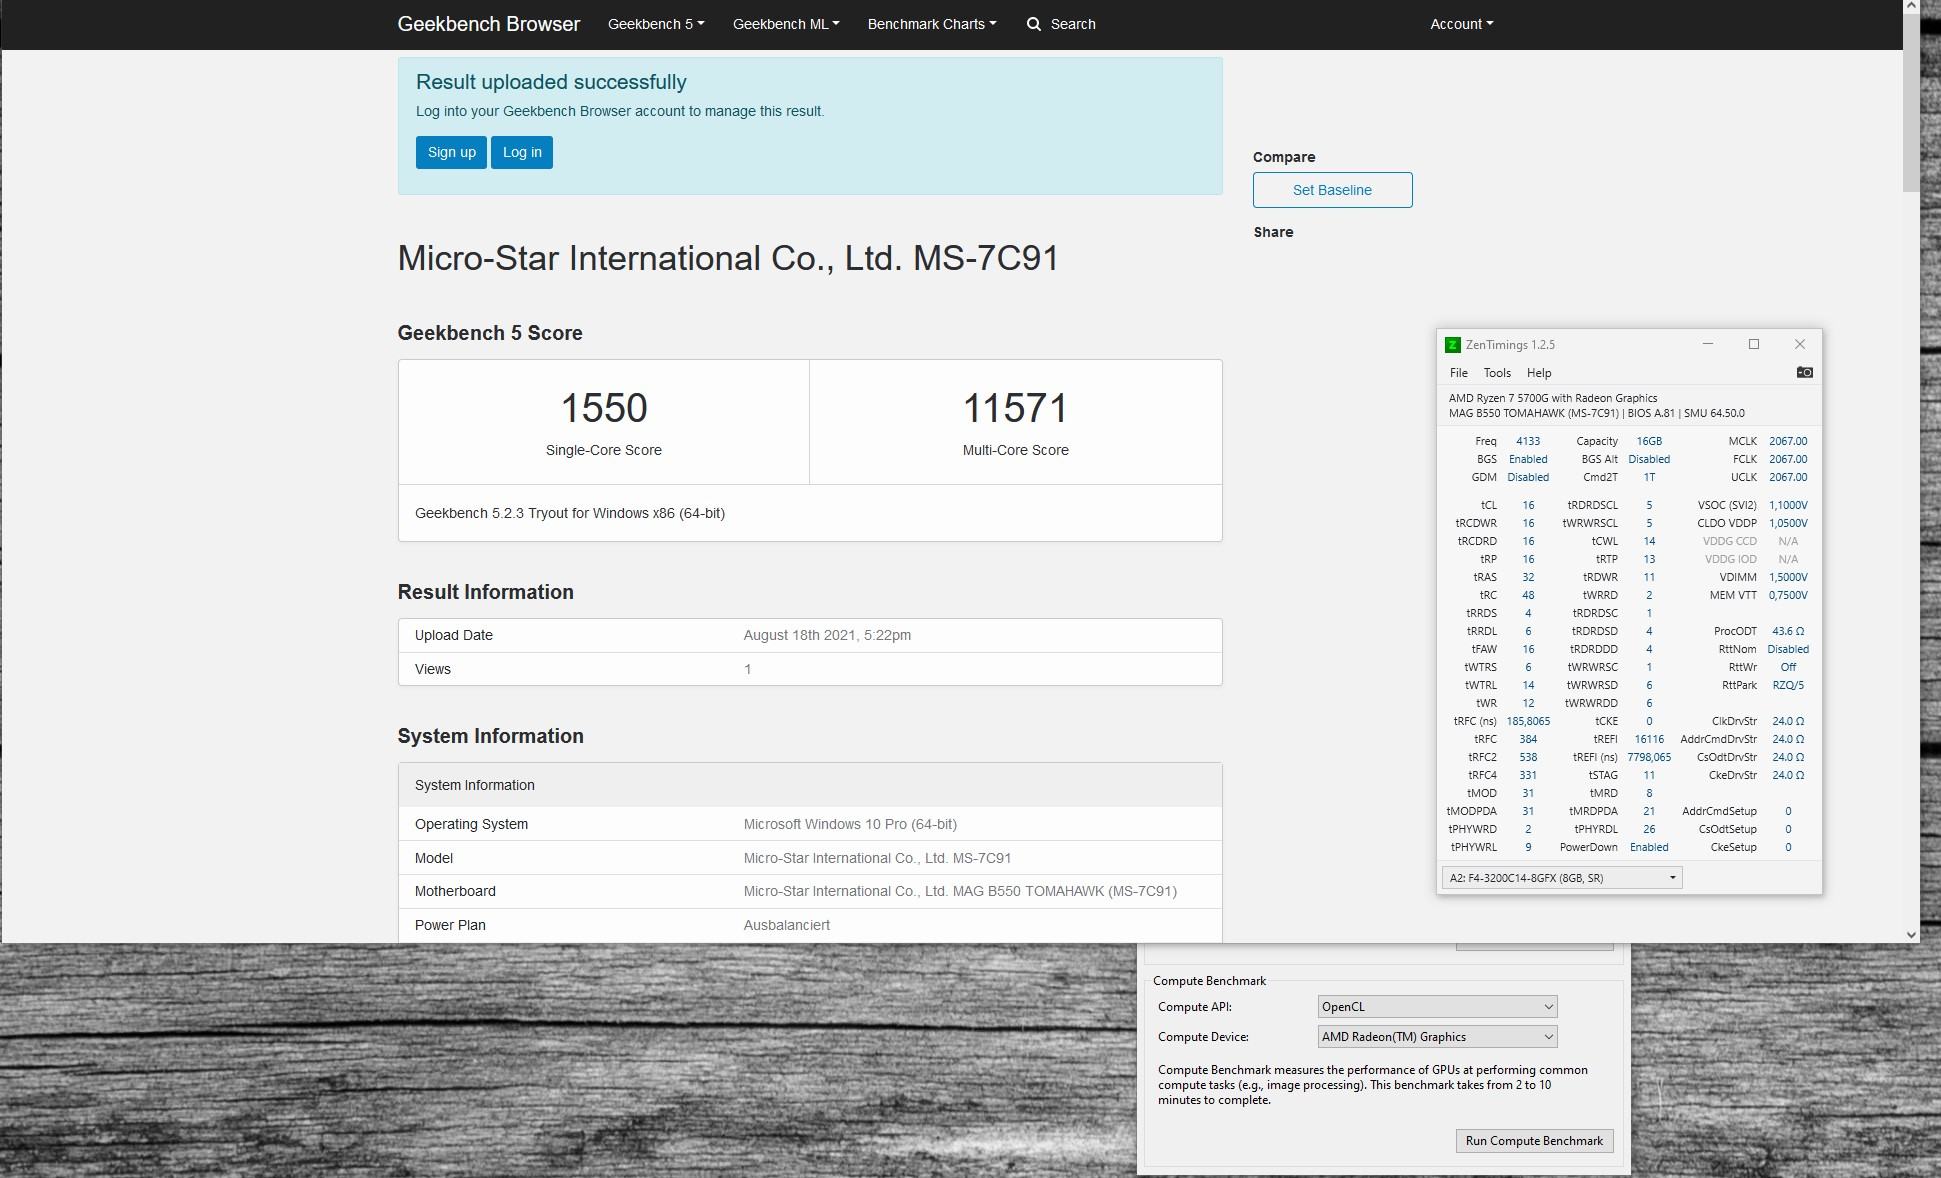
Task: Click the tREFI value 16116 in ZenTimings
Action: (x=1649, y=739)
